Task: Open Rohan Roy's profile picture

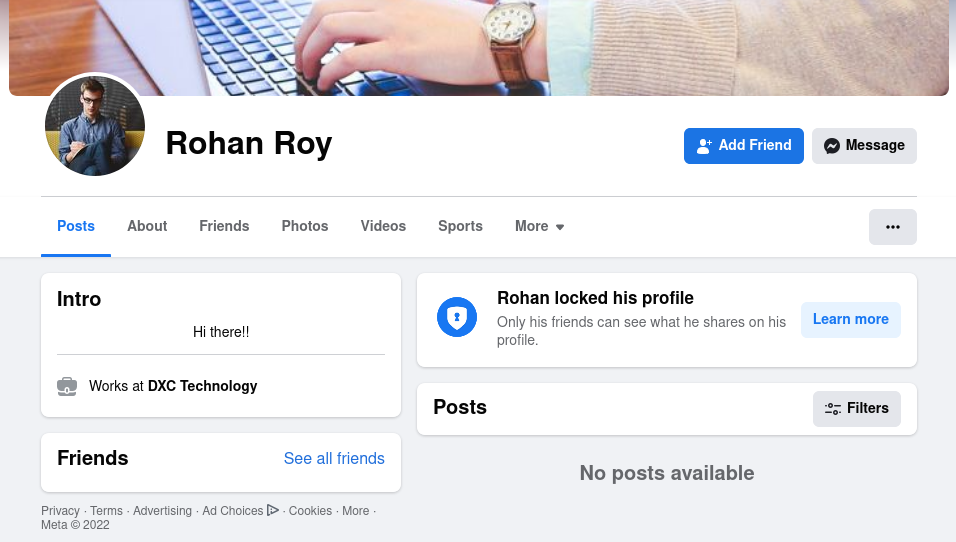Action: (95, 126)
